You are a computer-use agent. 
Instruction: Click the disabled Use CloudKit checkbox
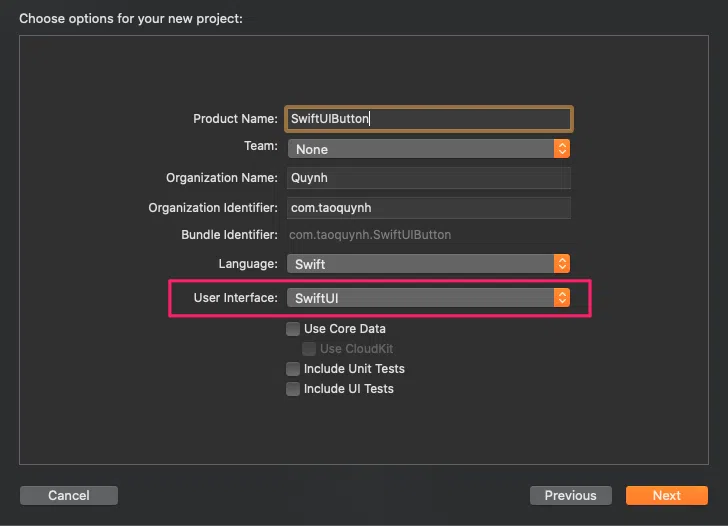[309, 349]
